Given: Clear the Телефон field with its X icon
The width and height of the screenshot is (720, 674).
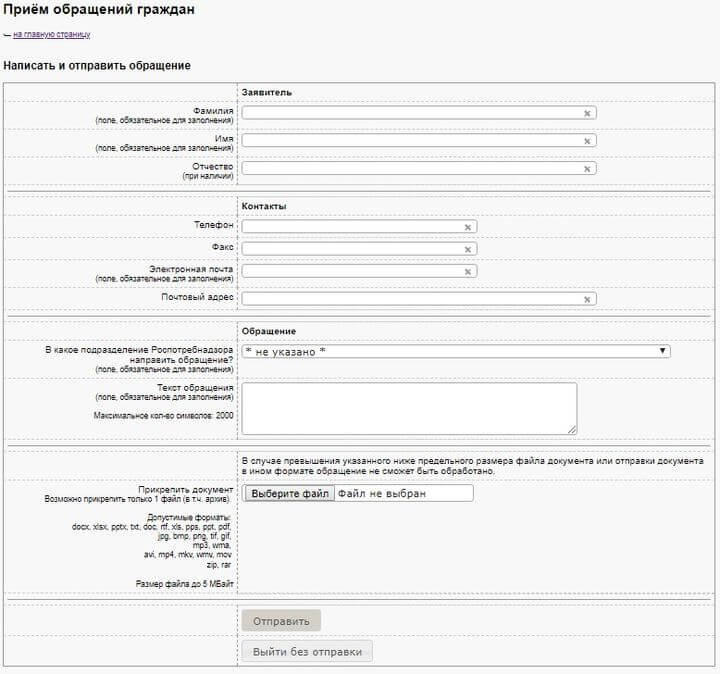Looking at the screenshot, I should point(467,227).
